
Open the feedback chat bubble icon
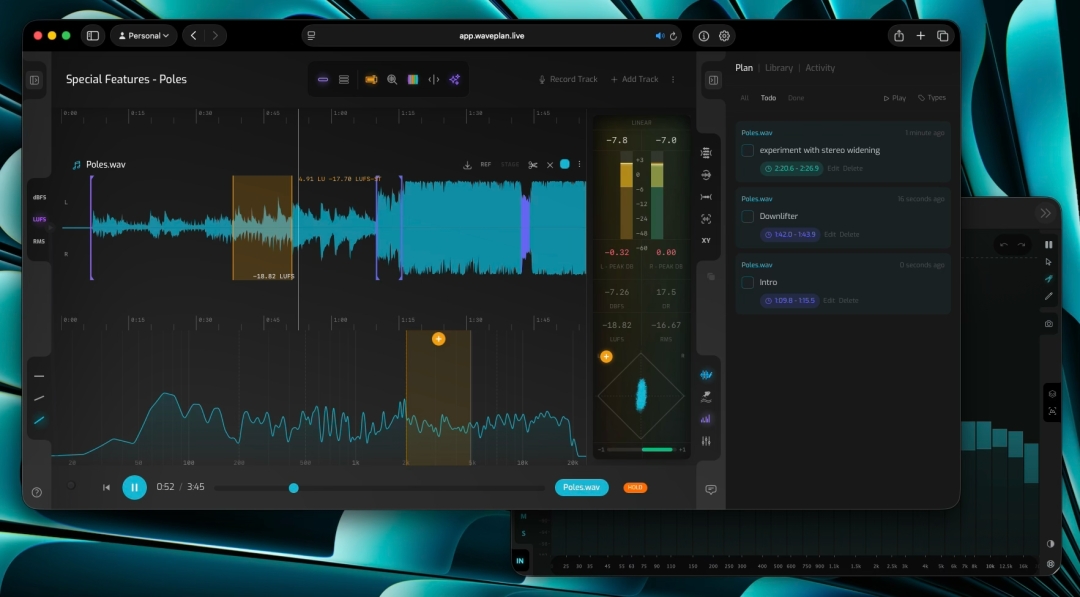click(x=711, y=490)
